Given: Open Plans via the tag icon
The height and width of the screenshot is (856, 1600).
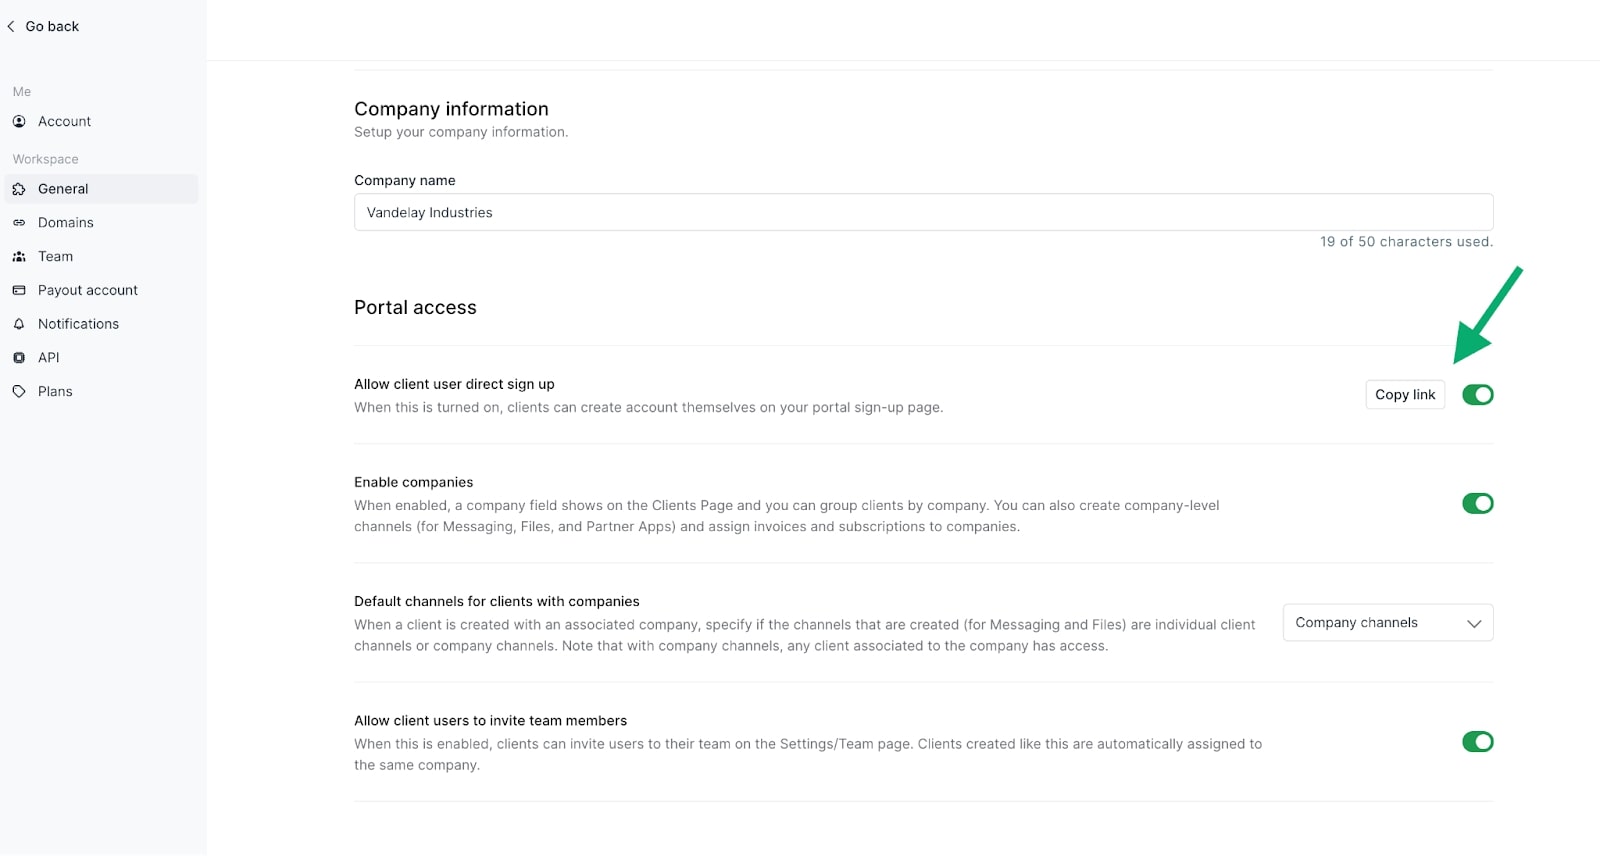Looking at the screenshot, I should pyautogui.click(x=20, y=391).
